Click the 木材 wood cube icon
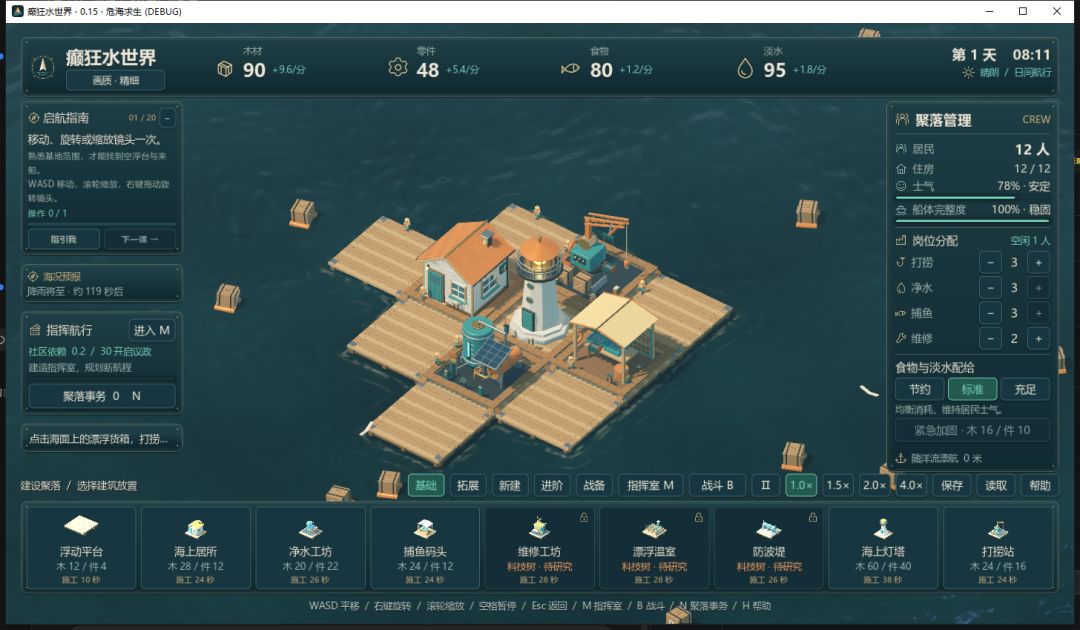 pos(225,69)
